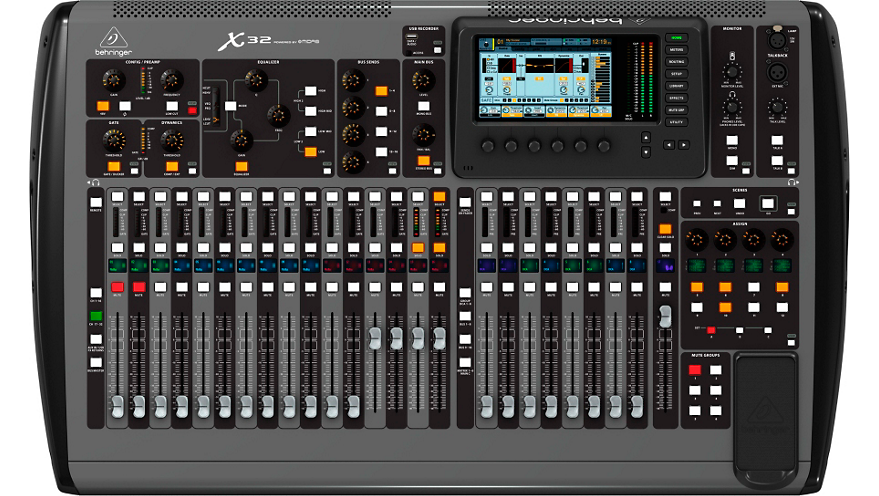Toggle the monitor Dim button

[732, 161]
